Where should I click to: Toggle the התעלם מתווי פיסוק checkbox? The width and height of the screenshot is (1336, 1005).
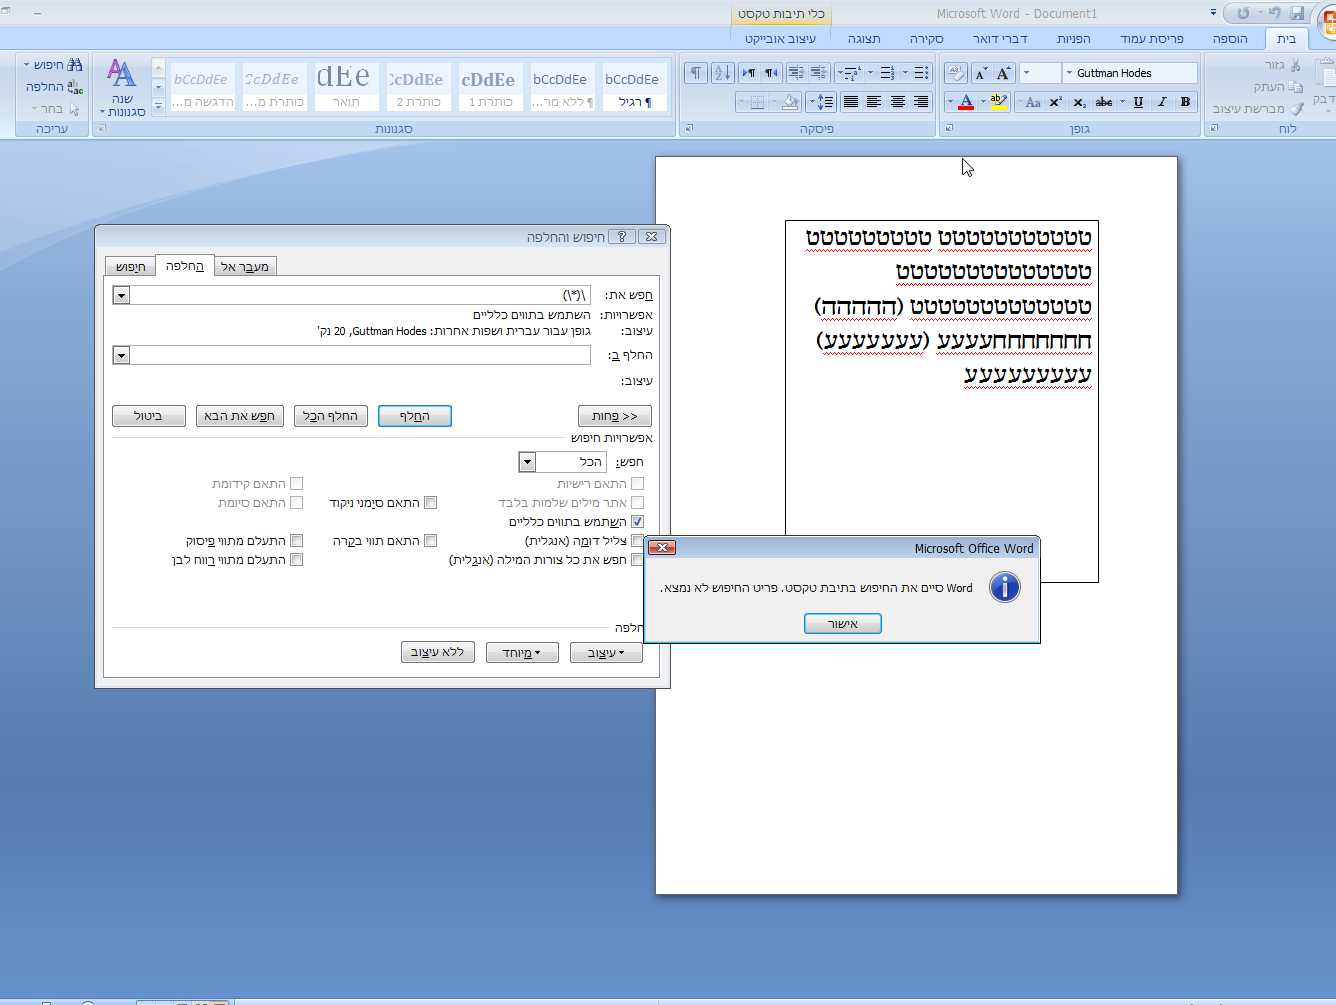[x=296, y=541]
